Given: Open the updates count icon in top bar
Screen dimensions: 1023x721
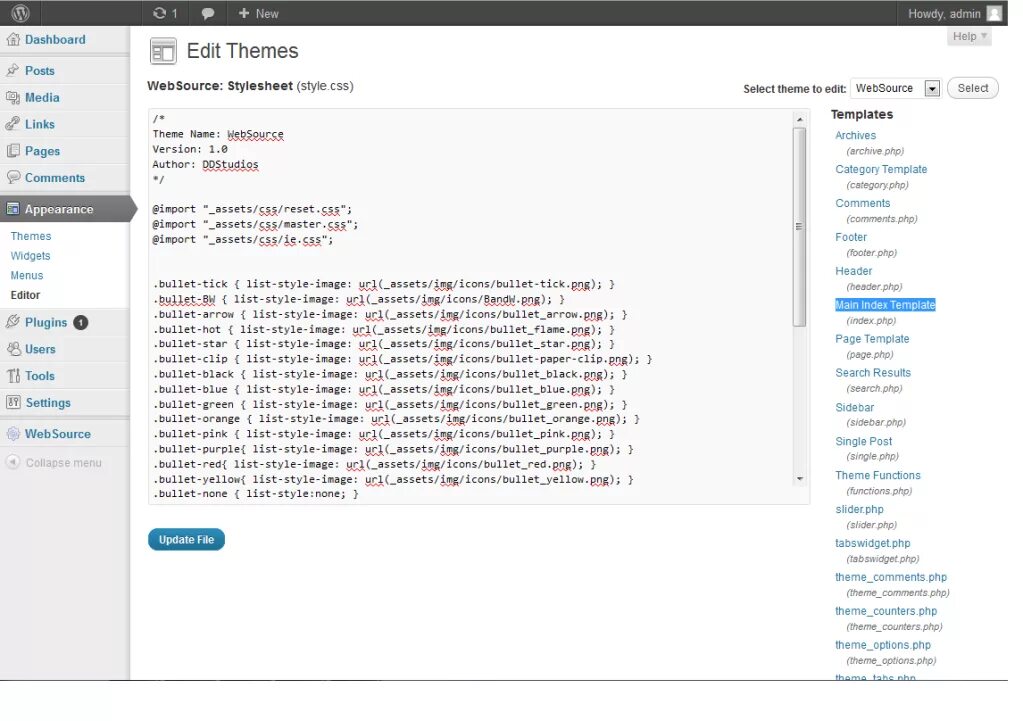Looking at the screenshot, I should (x=164, y=13).
